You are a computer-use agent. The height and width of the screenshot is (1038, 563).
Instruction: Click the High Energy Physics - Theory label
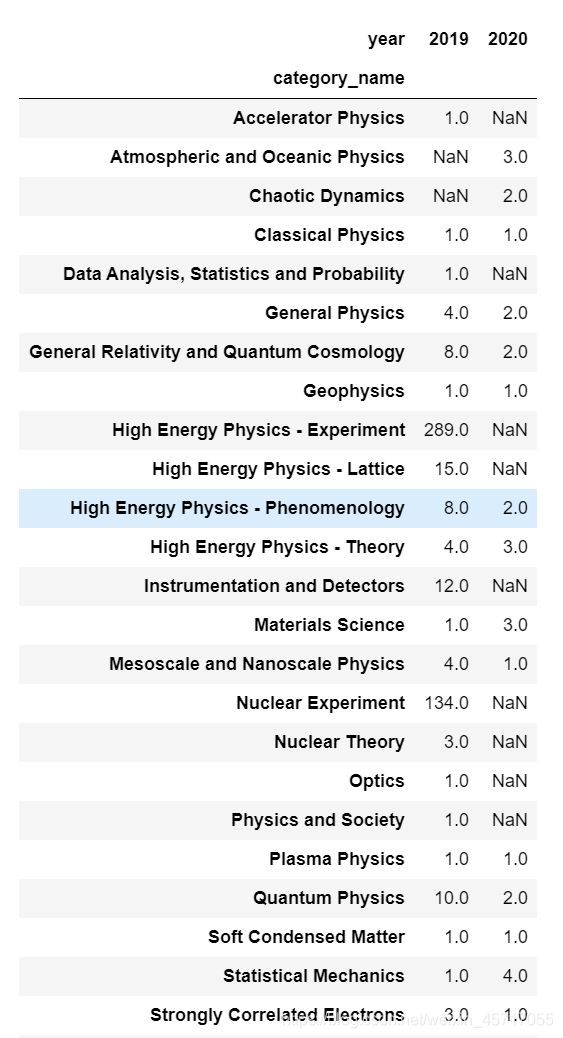coord(278,547)
